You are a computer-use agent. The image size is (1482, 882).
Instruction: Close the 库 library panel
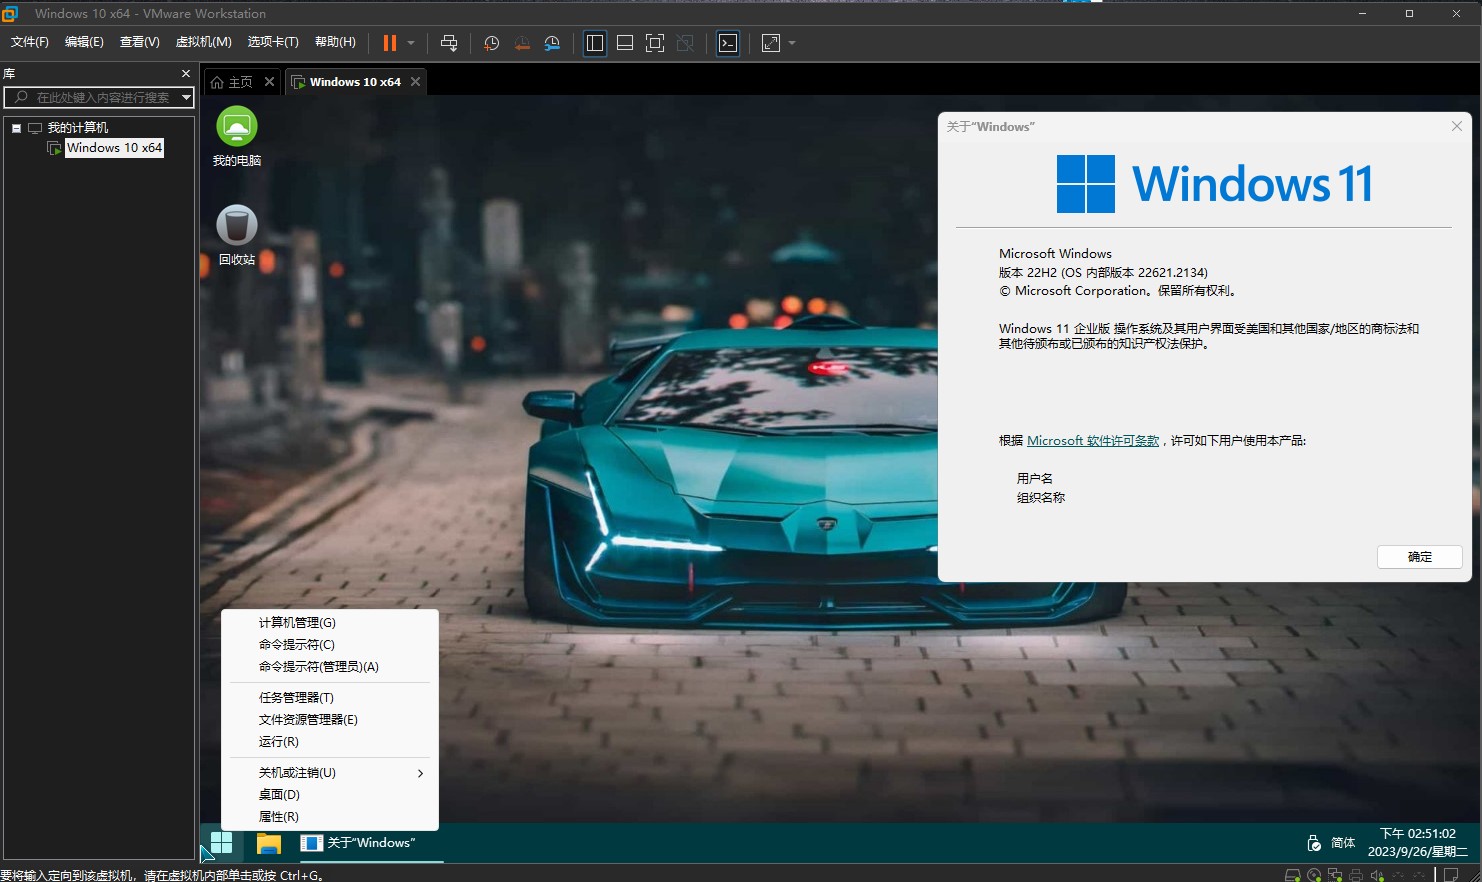coord(185,74)
